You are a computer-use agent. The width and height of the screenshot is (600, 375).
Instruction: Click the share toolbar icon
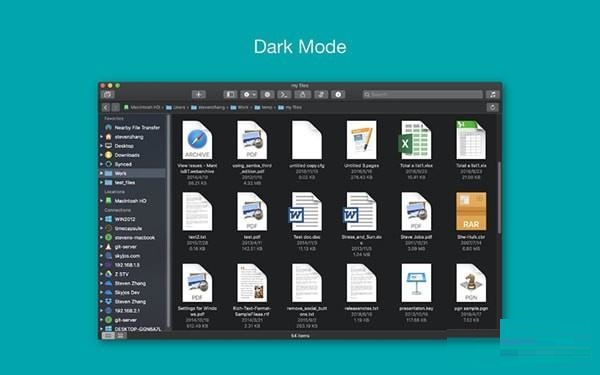pyautogui.click(x=302, y=94)
